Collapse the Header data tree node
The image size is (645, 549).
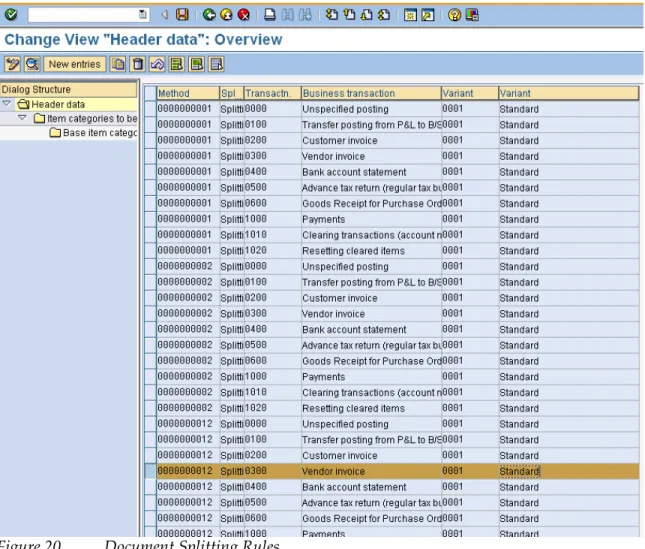click(7, 104)
